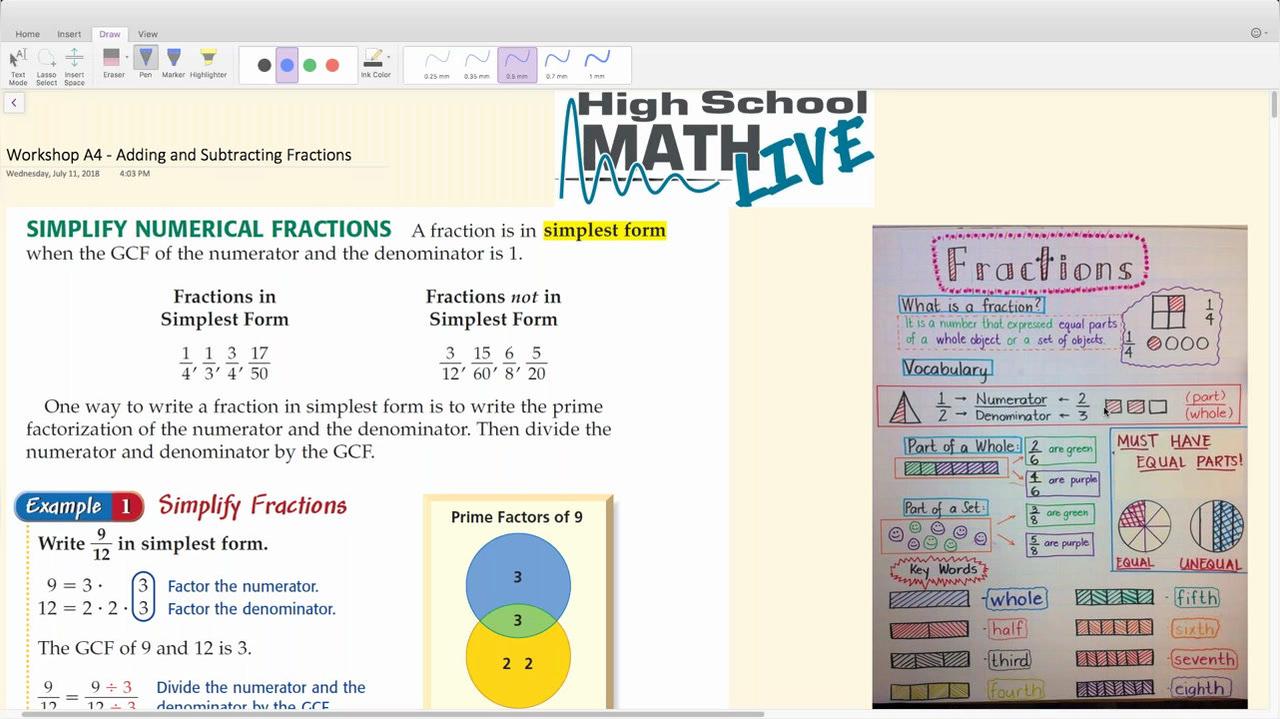The height and width of the screenshot is (719, 1280).
Task: Click the Fractions anchor chart image
Action: [x=1059, y=466]
